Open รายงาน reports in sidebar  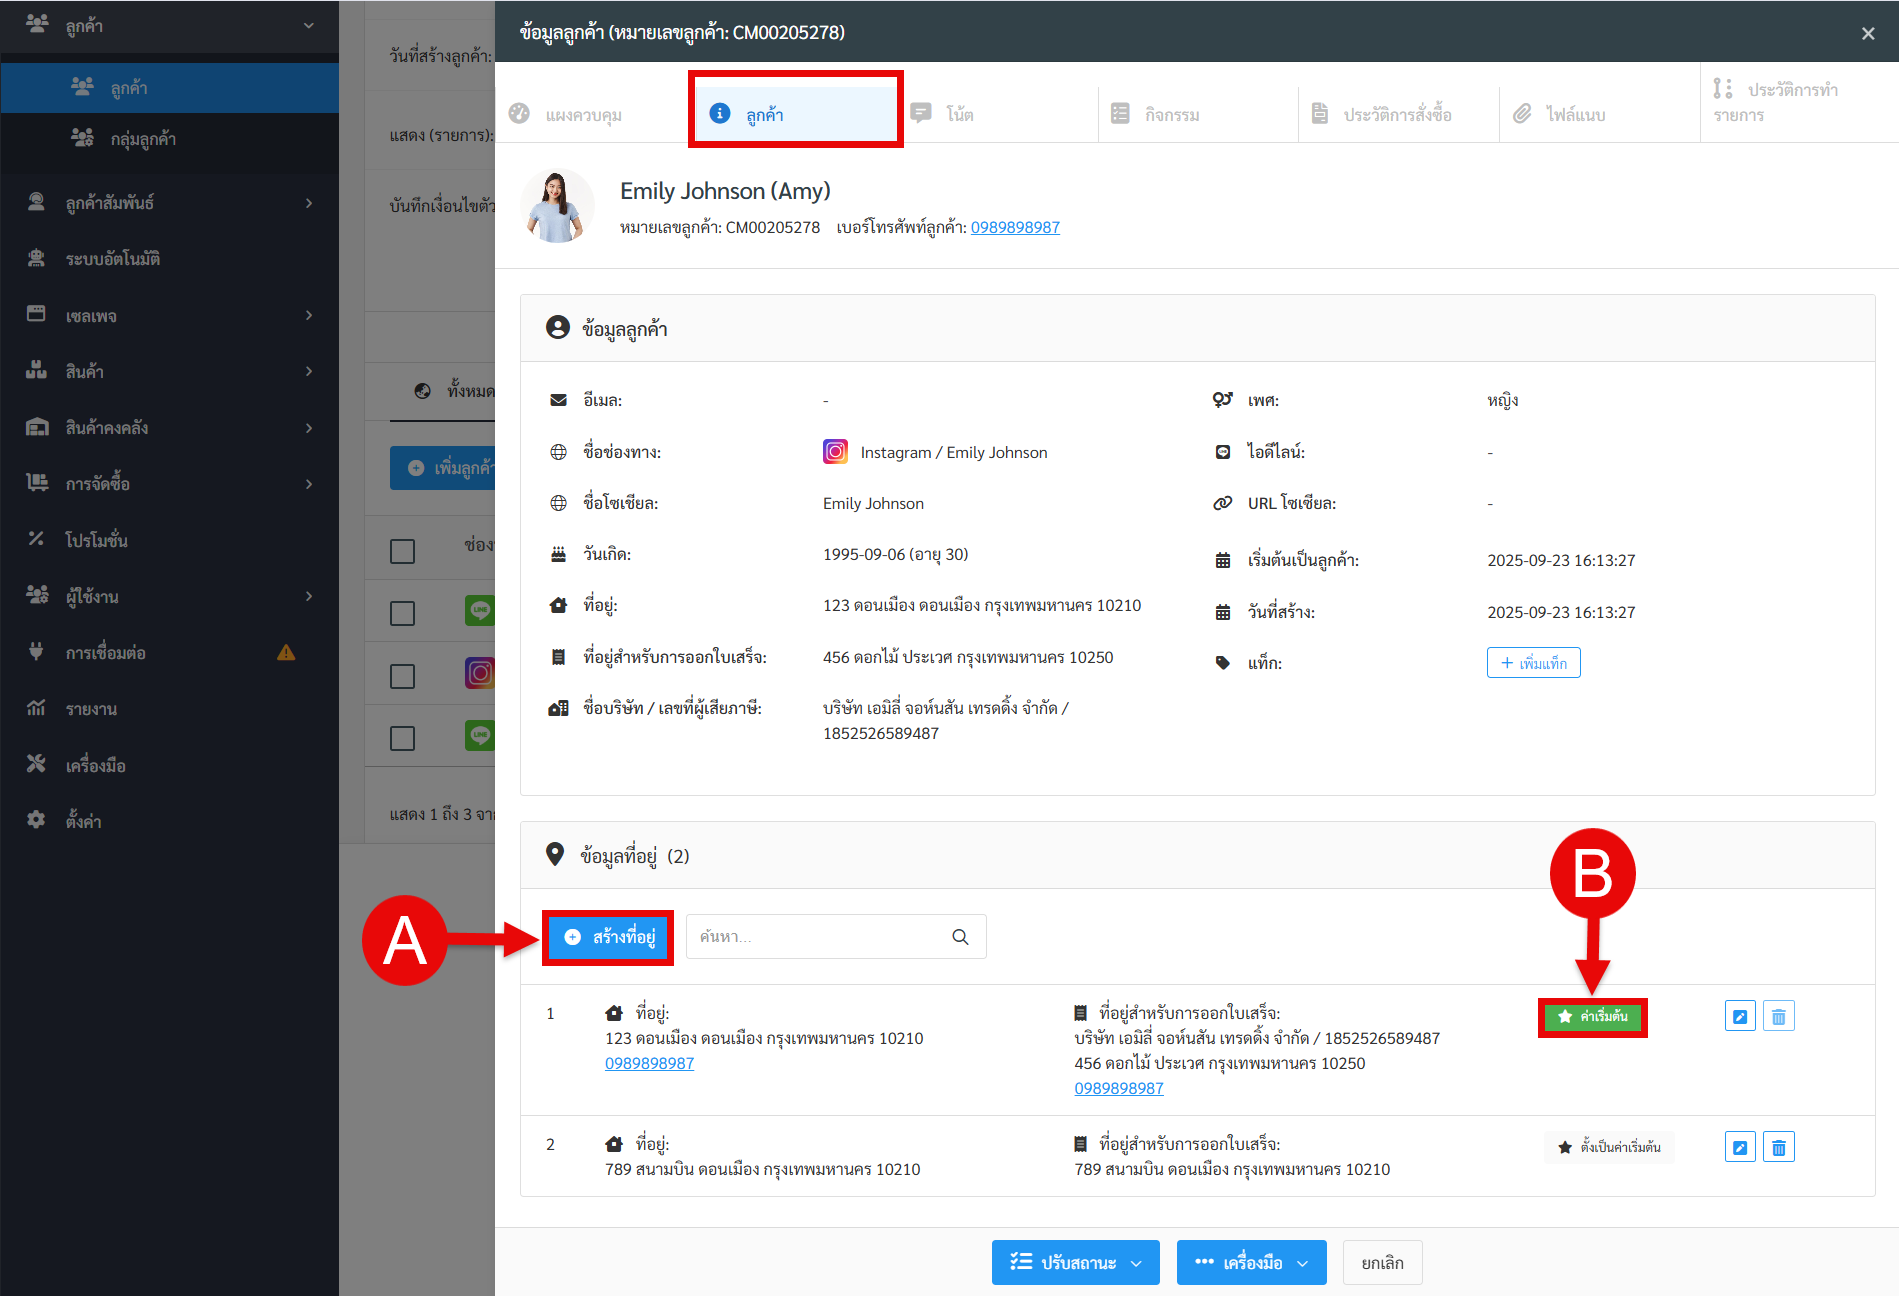click(x=91, y=709)
